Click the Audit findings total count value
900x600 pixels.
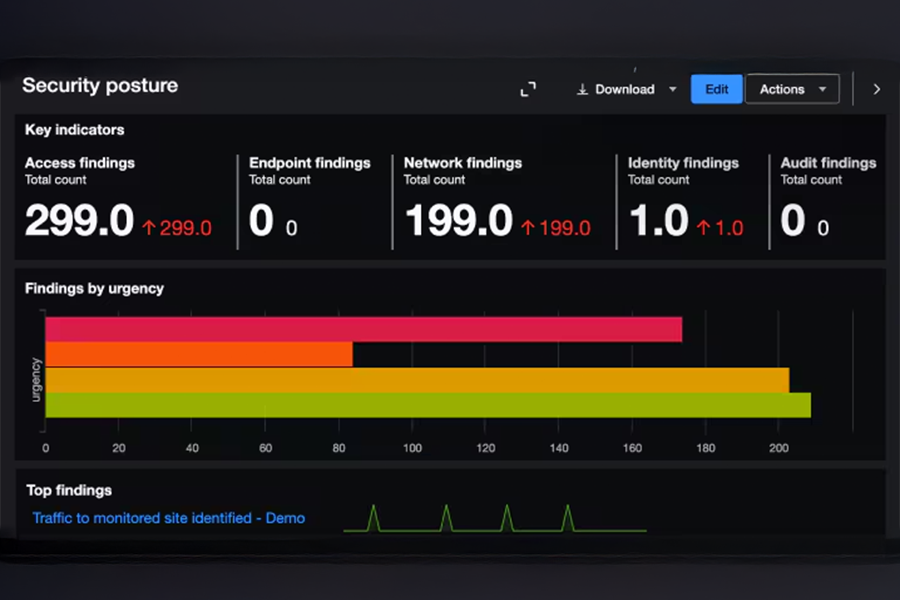coord(793,221)
